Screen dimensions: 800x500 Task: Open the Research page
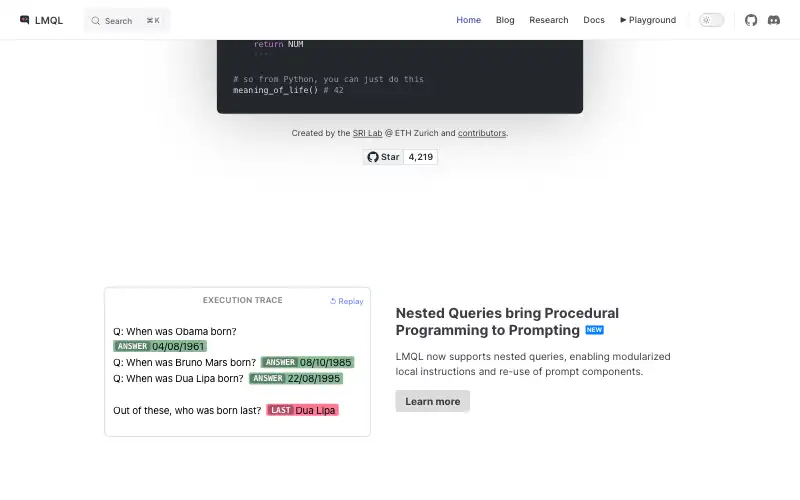pyautogui.click(x=548, y=20)
